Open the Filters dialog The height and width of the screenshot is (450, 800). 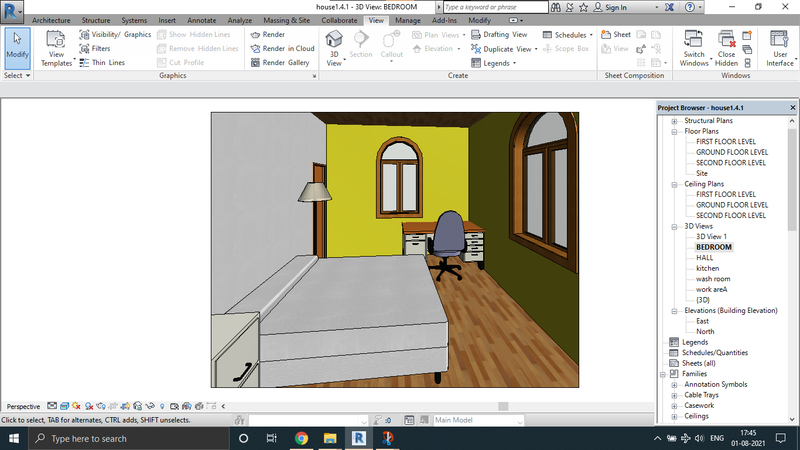[x=95, y=48]
